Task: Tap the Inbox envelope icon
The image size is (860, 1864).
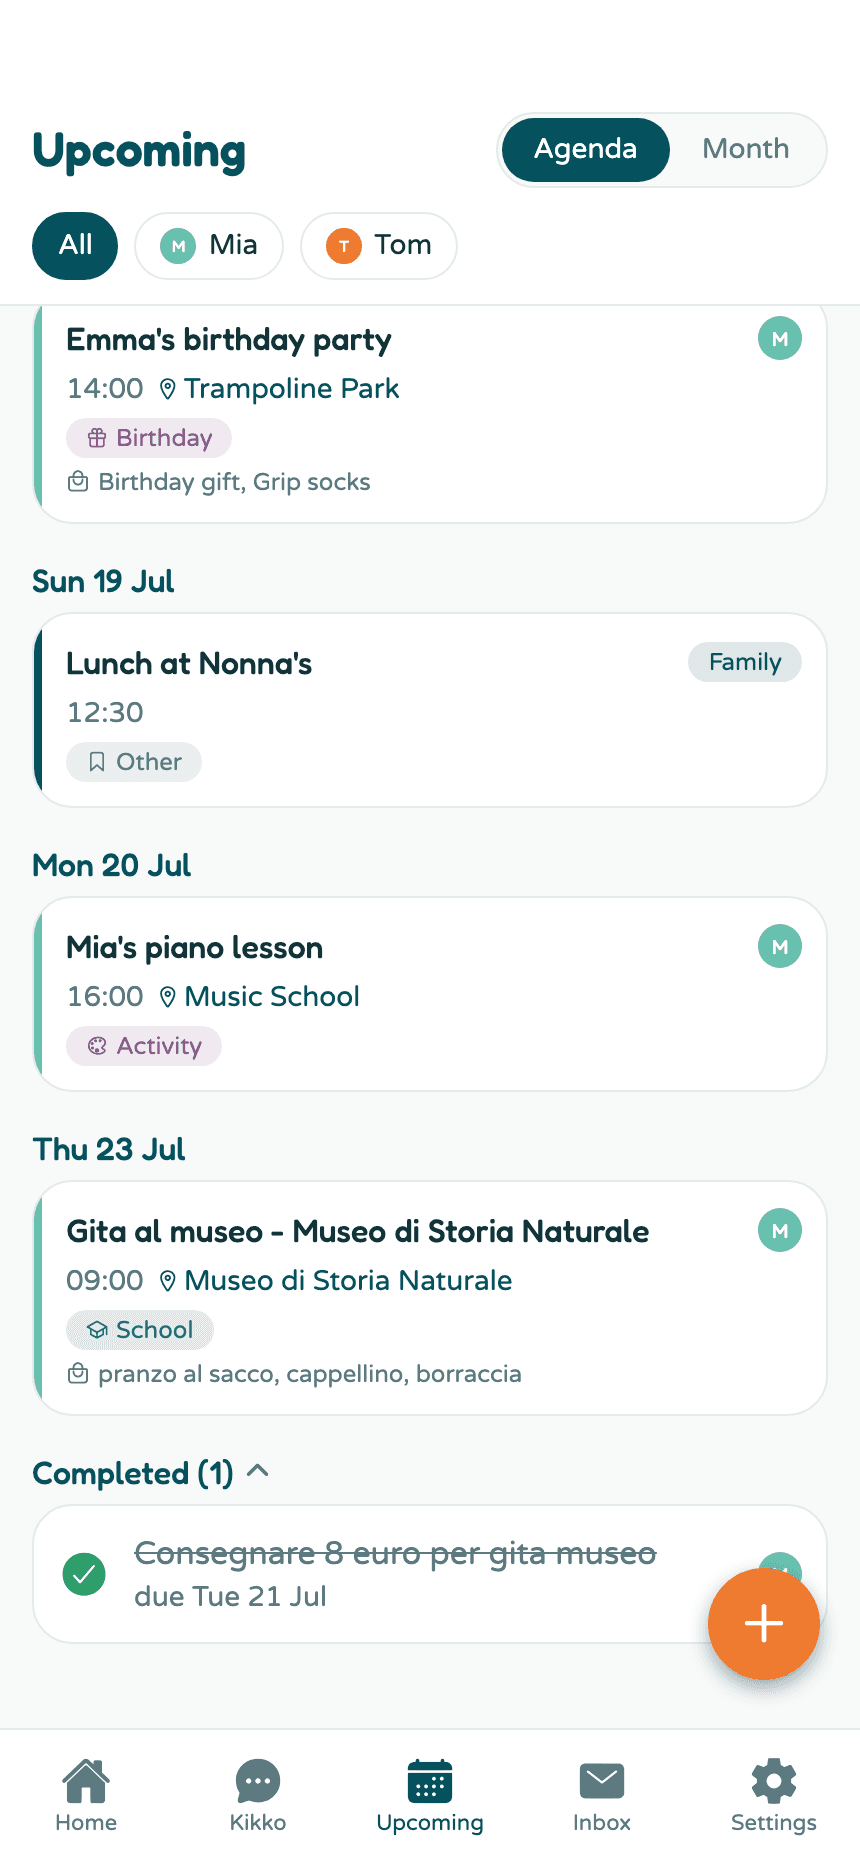Action: click(x=602, y=1781)
